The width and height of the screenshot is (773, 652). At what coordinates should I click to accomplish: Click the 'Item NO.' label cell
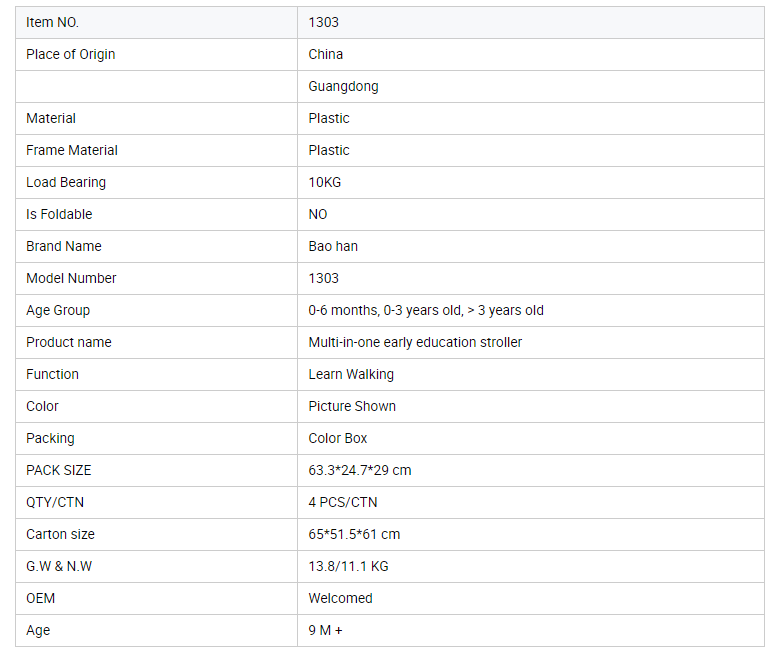(x=53, y=22)
